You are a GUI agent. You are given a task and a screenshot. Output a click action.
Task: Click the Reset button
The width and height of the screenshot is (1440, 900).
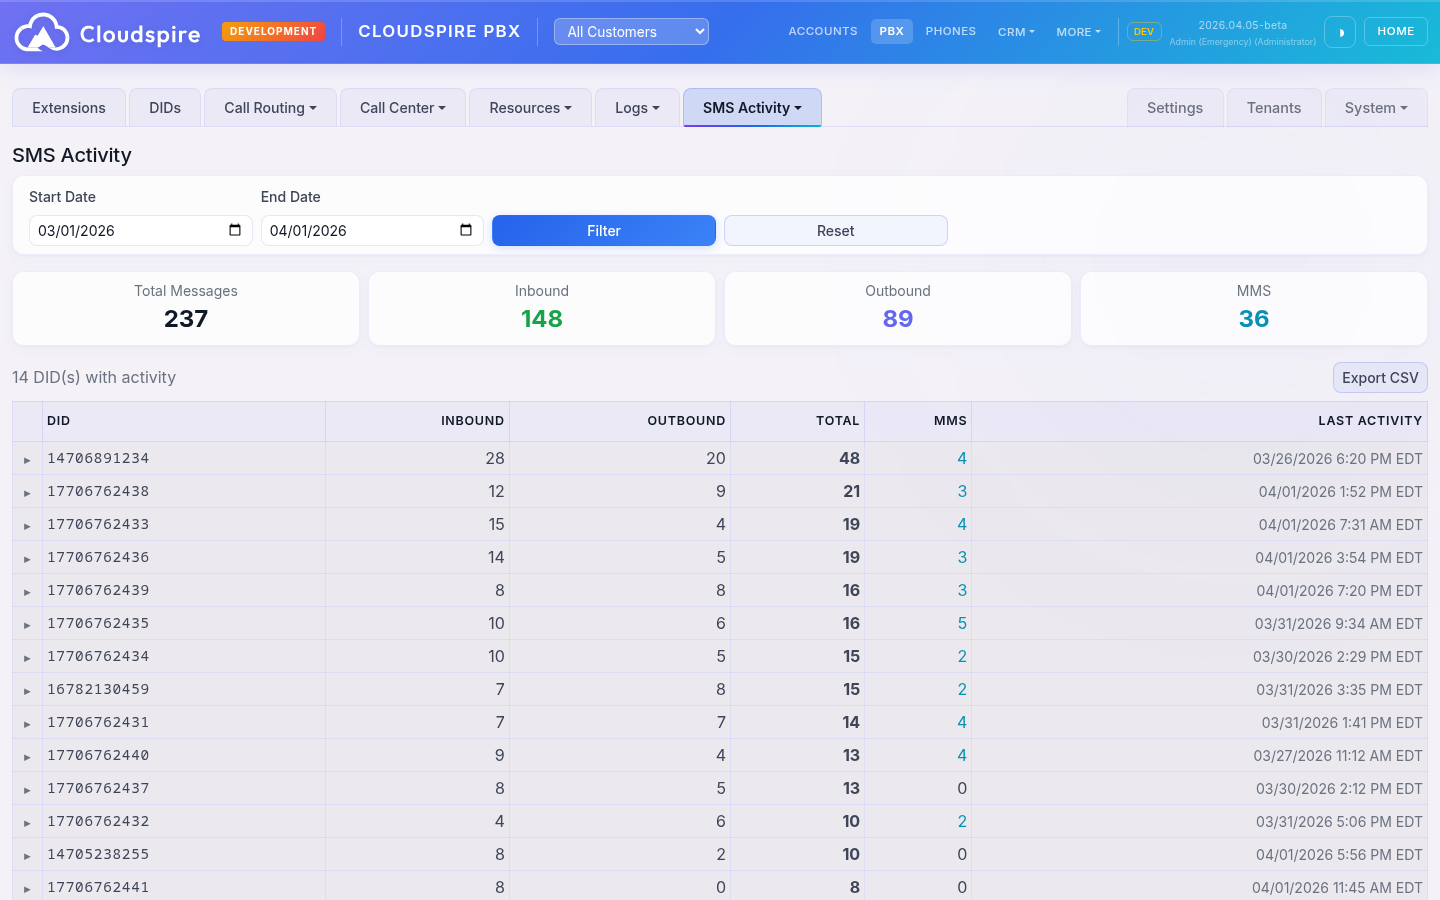coord(835,230)
